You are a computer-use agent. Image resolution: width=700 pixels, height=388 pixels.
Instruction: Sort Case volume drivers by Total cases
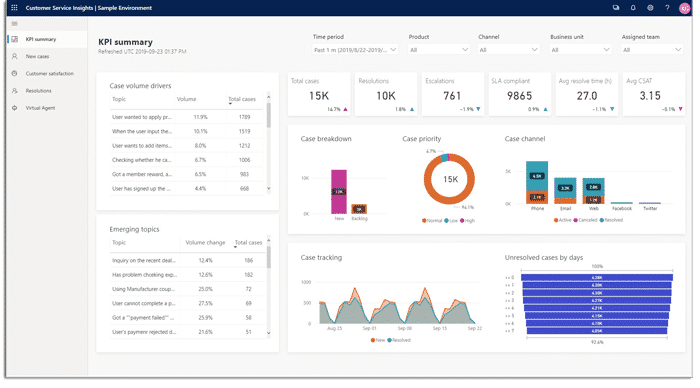pyautogui.click(x=242, y=99)
